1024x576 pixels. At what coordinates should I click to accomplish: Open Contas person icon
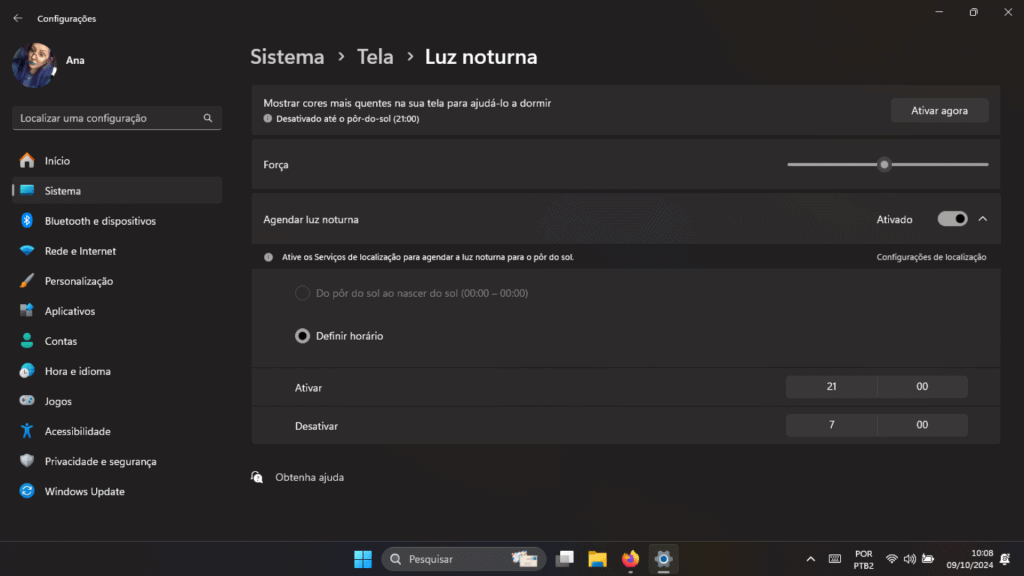pos(27,341)
